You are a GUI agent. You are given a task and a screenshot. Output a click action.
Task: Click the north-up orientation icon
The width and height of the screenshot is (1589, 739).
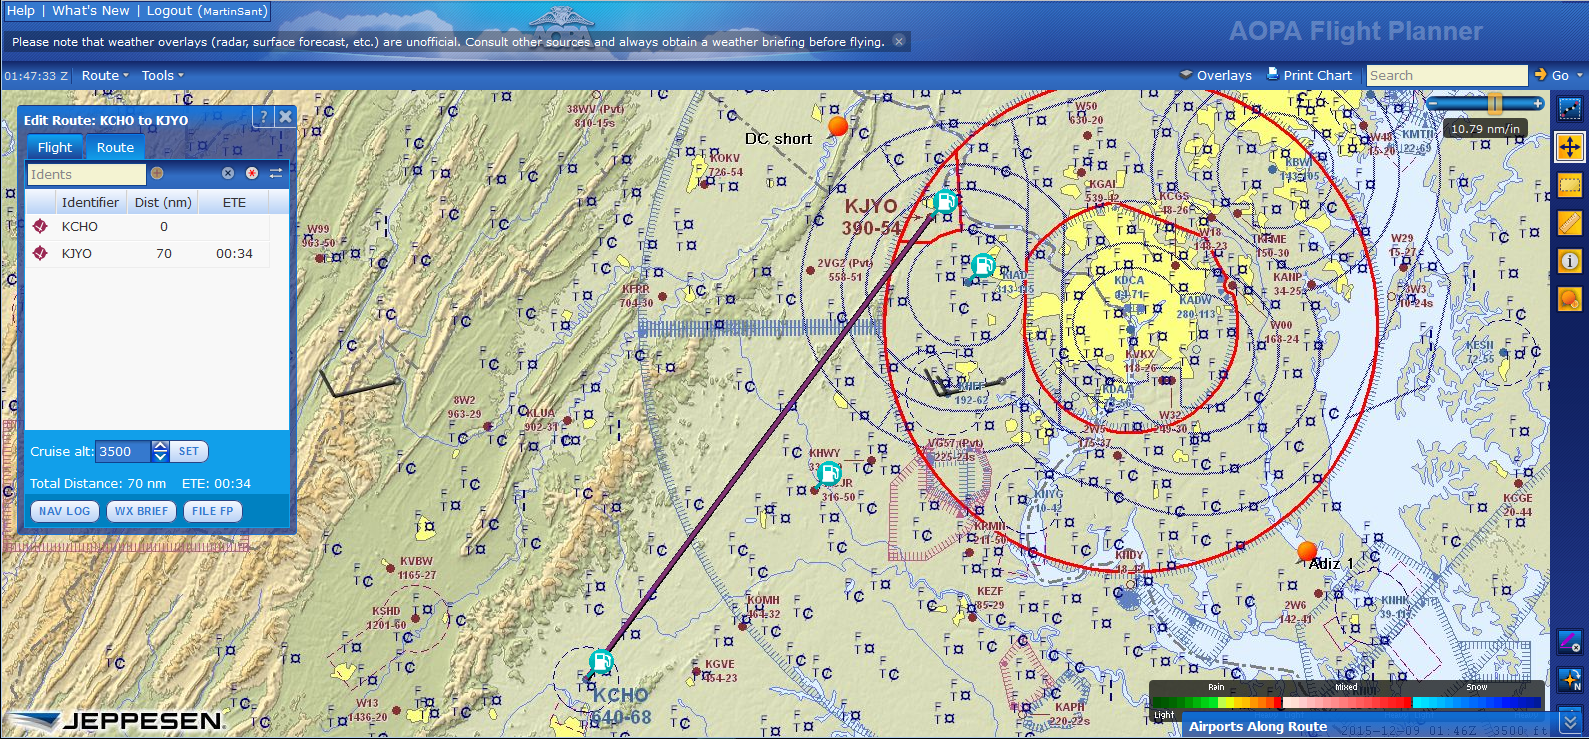[1569, 680]
